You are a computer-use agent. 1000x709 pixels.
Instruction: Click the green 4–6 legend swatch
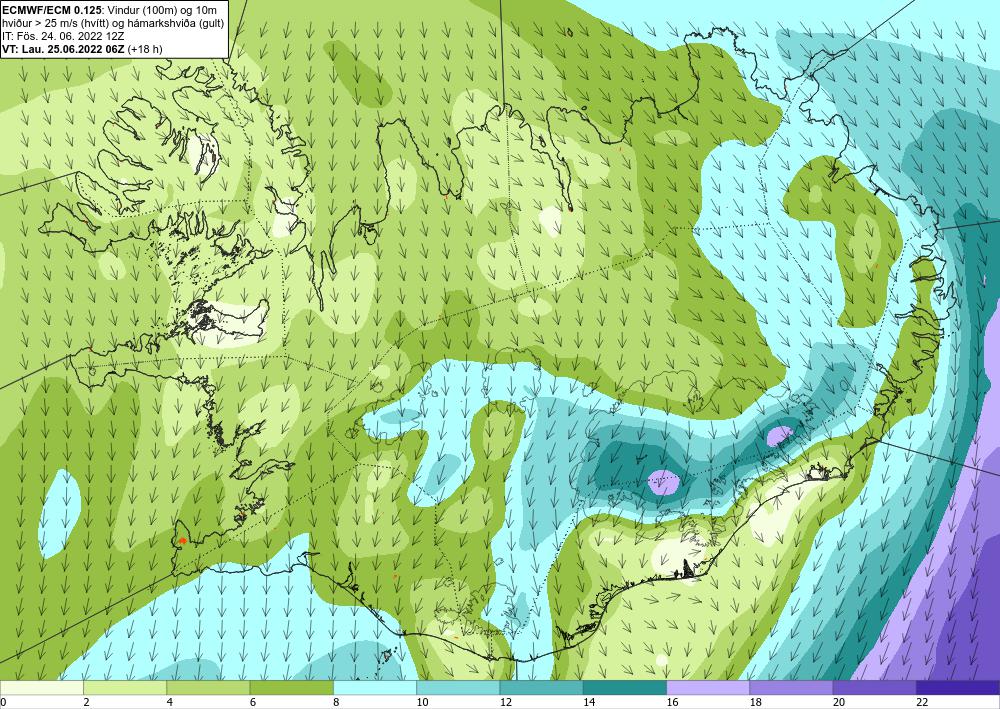209,687
